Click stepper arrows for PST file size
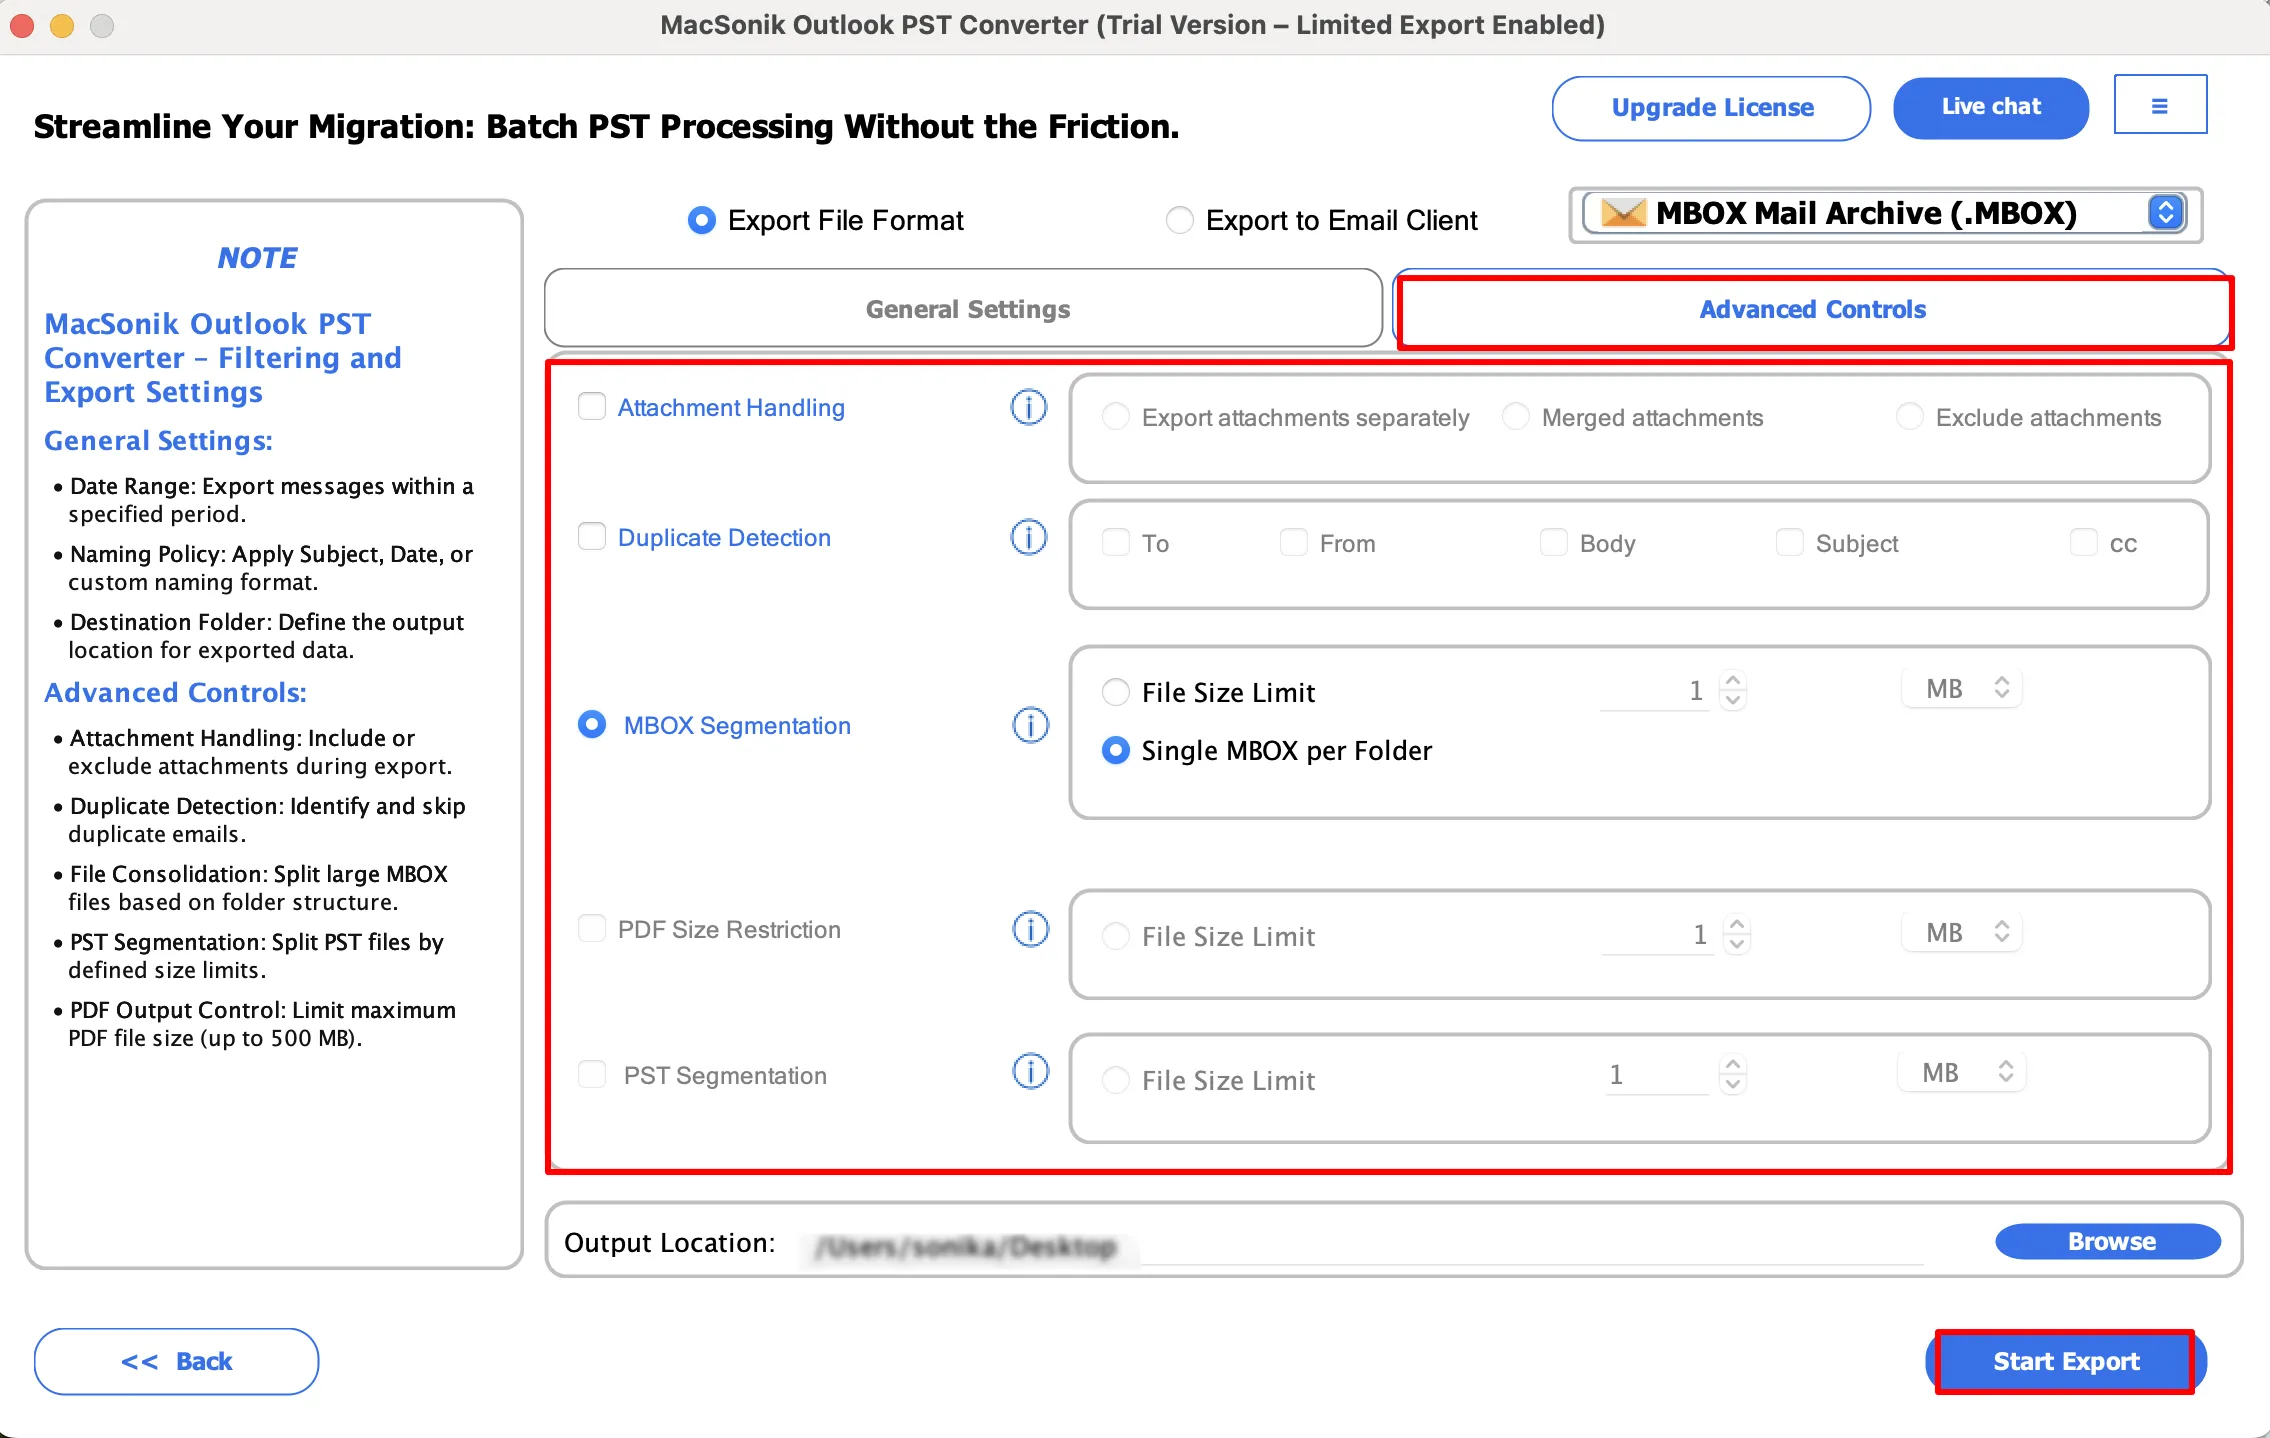Viewport: 2270px width, 1438px height. click(x=1733, y=1074)
